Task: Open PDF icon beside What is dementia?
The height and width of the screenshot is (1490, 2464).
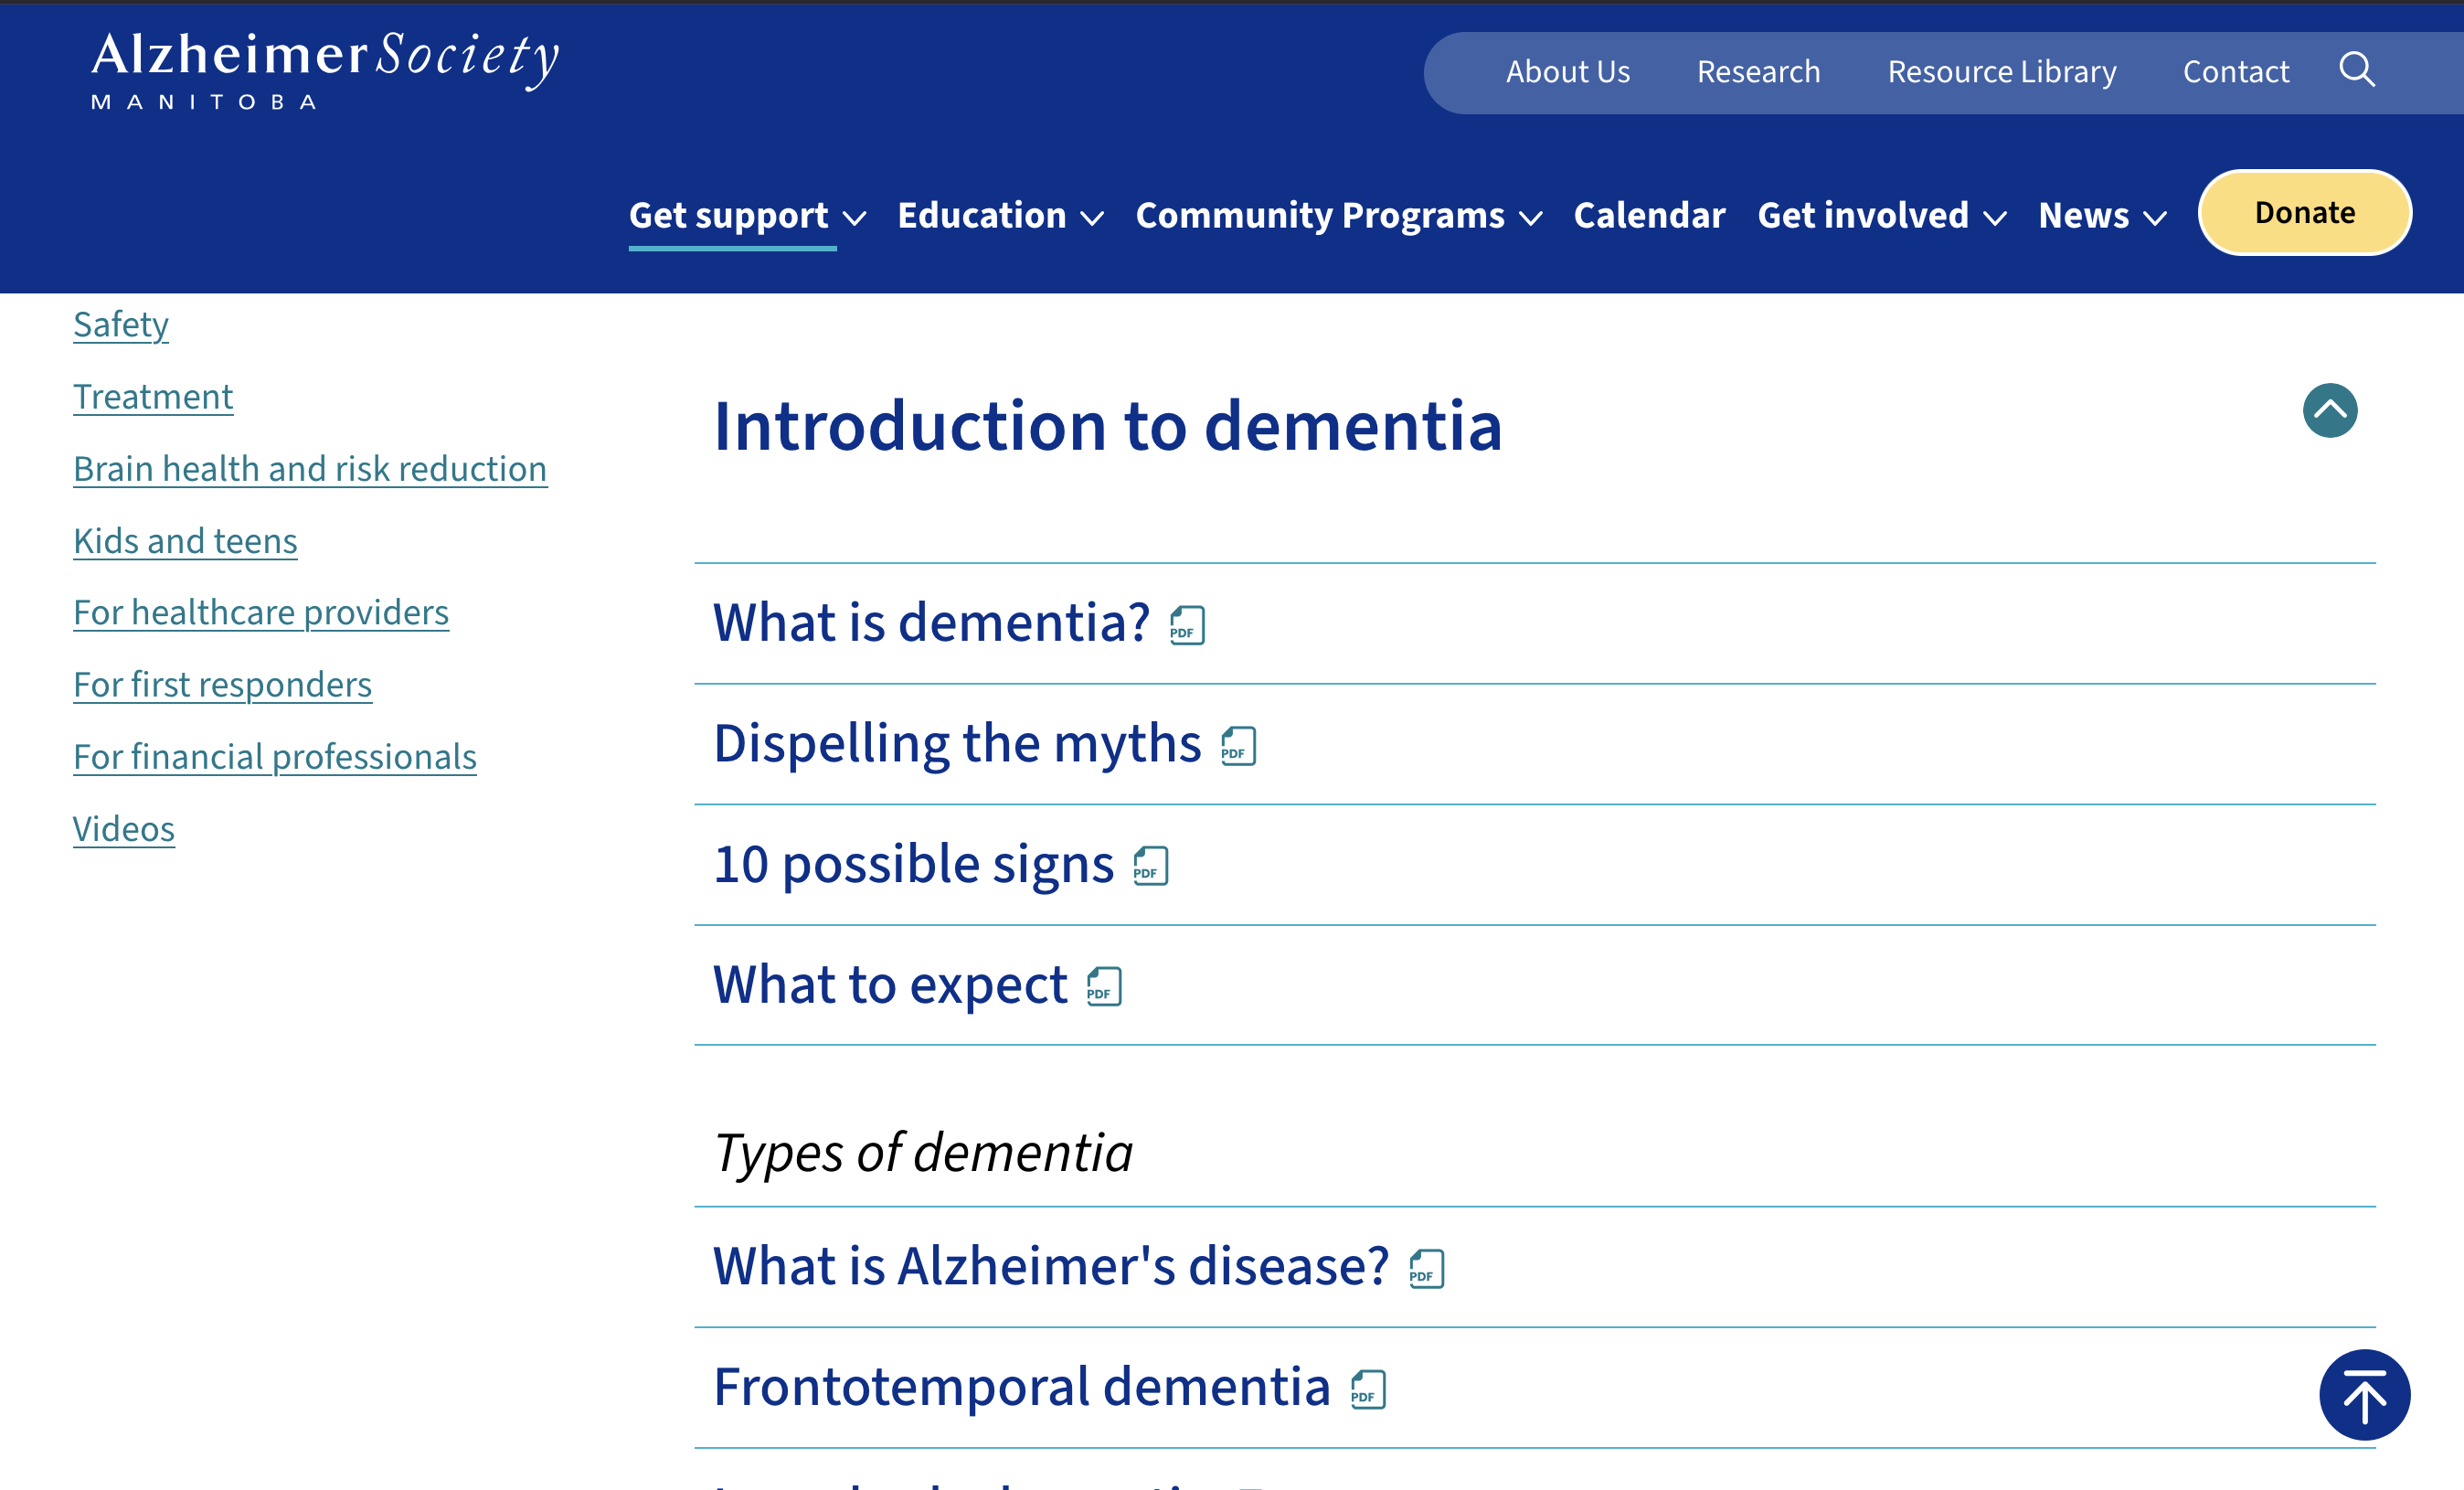Action: [1187, 626]
